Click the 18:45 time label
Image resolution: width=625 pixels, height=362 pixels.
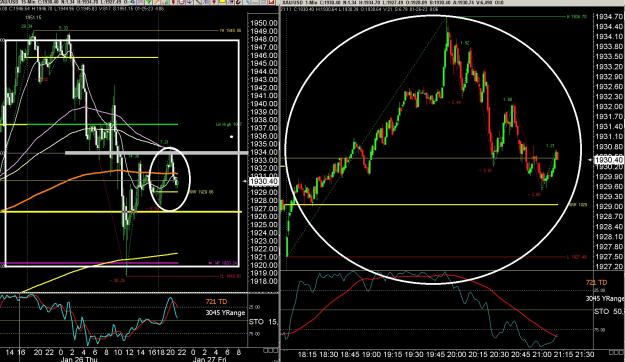[x=350, y=354]
